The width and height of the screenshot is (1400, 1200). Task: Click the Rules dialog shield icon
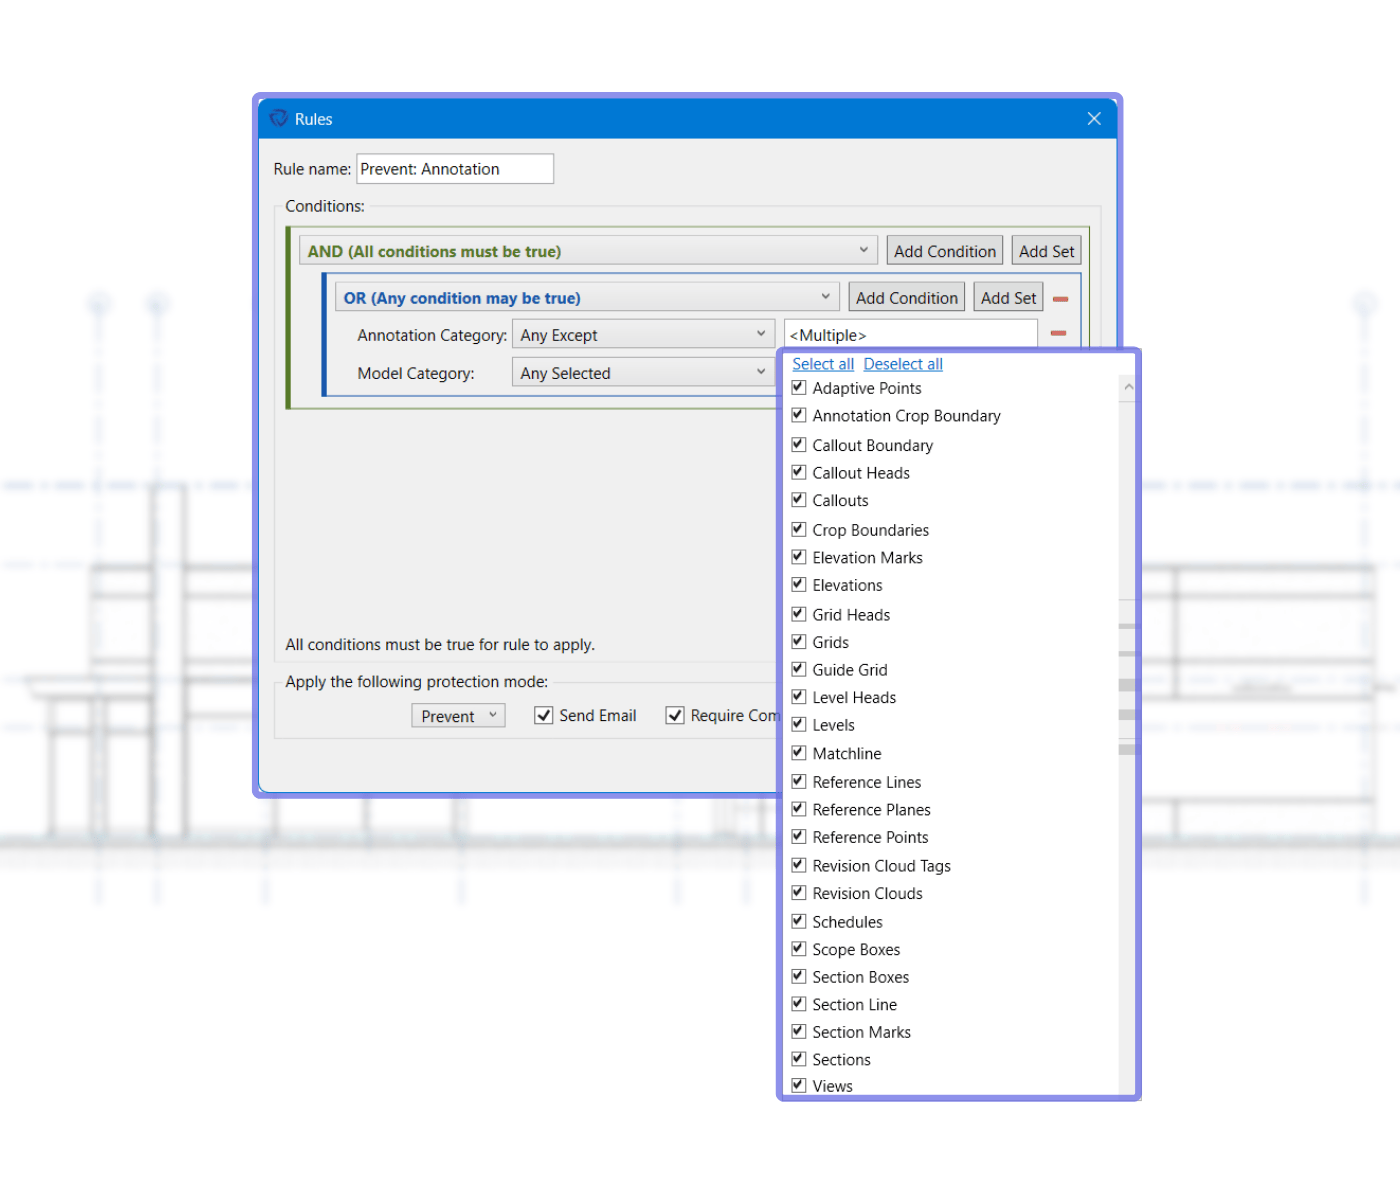coord(279,119)
